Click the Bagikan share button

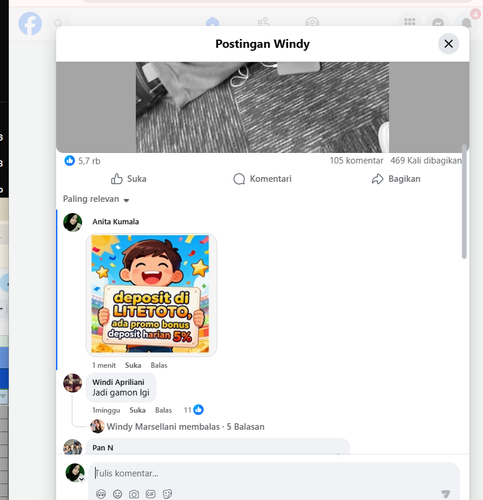click(x=396, y=179)
